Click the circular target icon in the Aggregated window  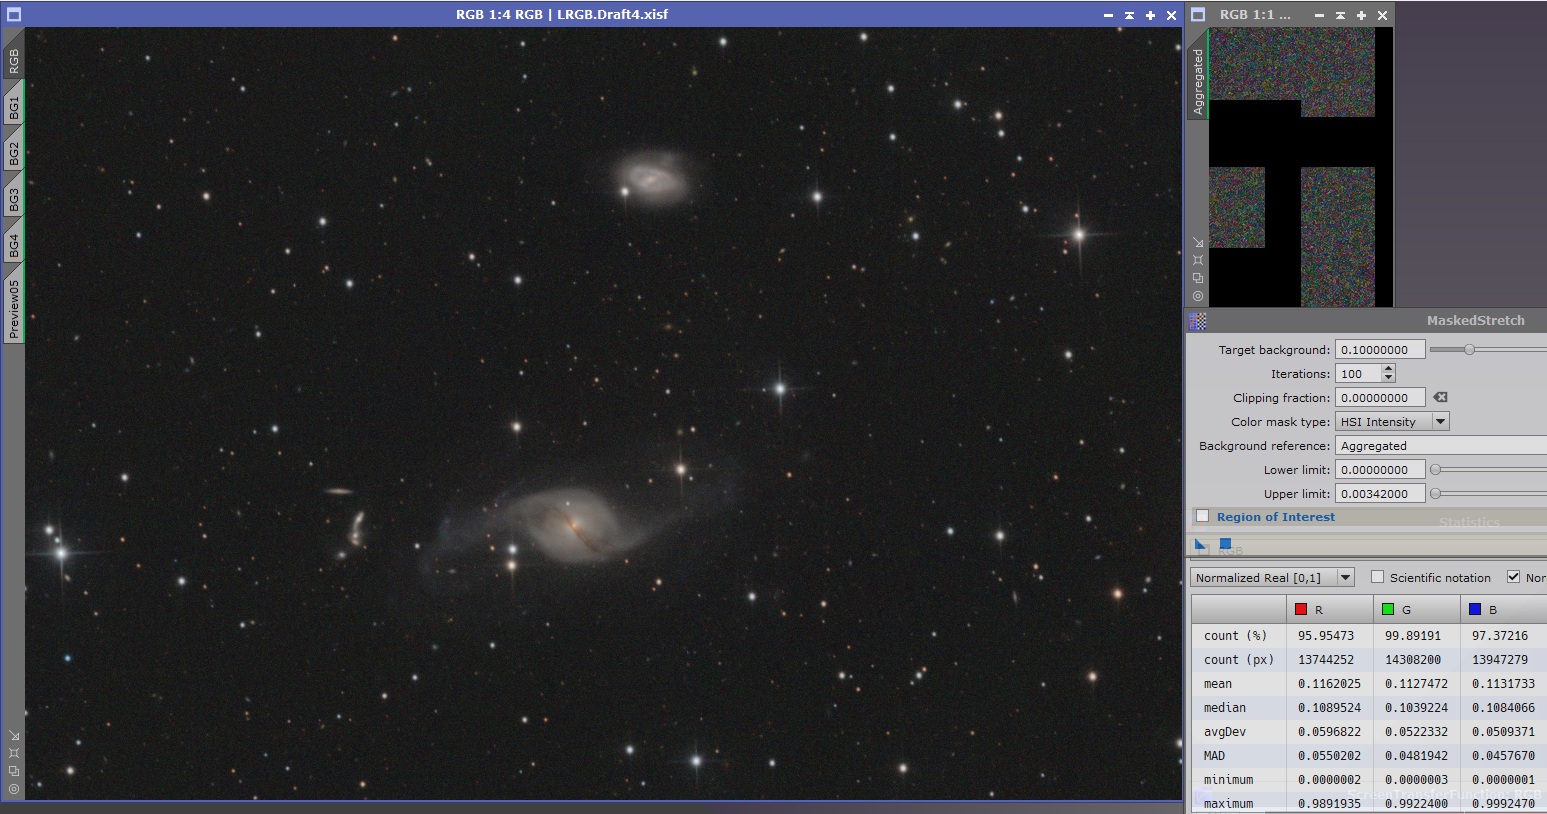1198,296
